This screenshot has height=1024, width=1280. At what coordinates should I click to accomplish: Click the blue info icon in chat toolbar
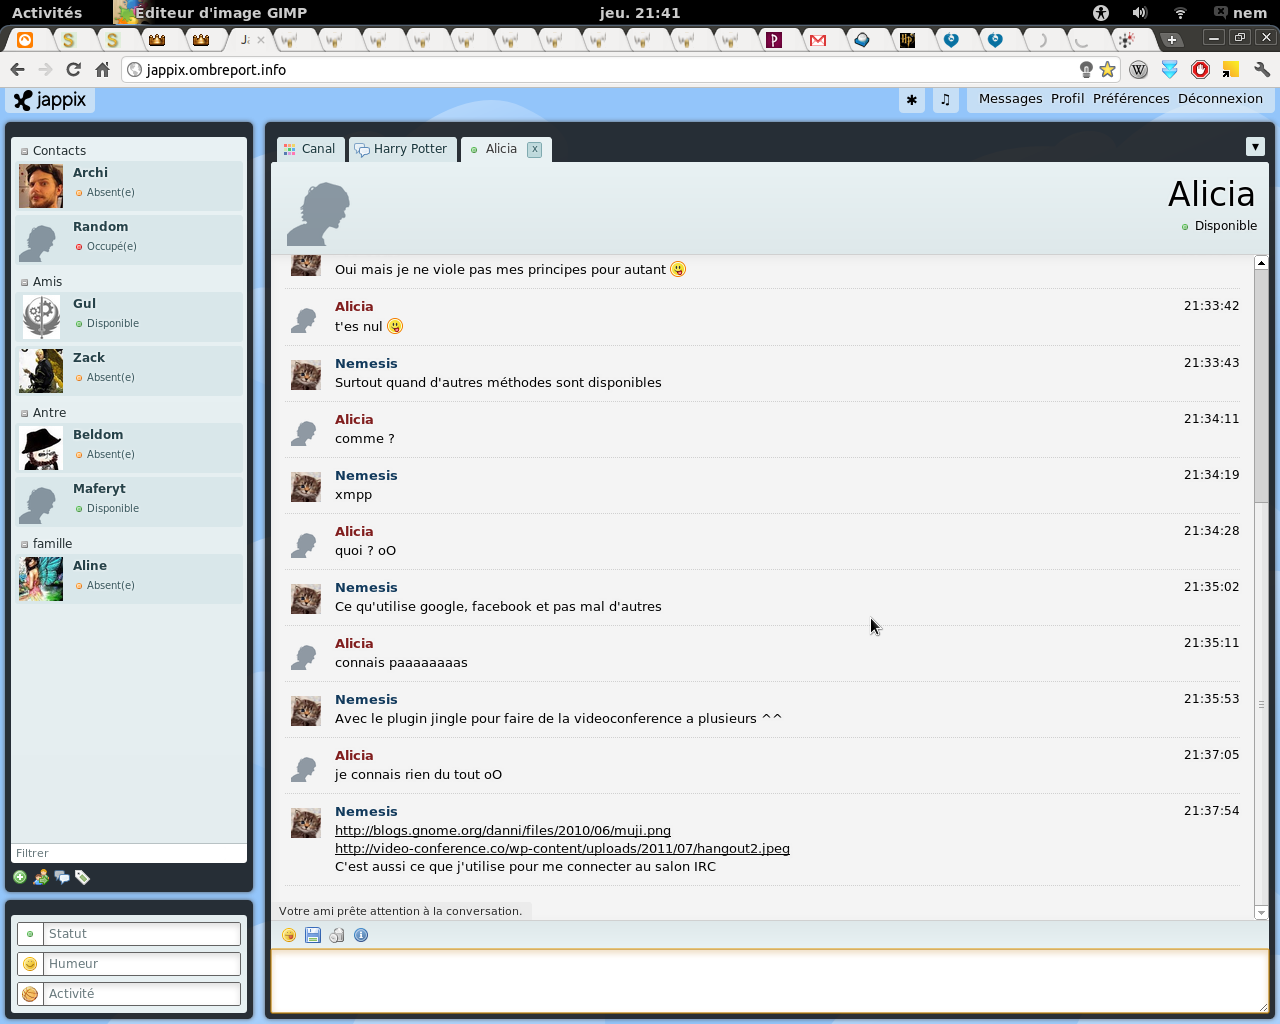(x=361, y=935)
